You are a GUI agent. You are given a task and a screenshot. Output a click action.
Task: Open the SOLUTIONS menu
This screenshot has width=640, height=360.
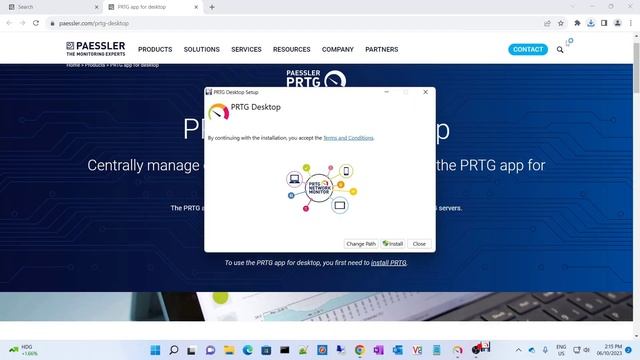[x=202, y=49]
